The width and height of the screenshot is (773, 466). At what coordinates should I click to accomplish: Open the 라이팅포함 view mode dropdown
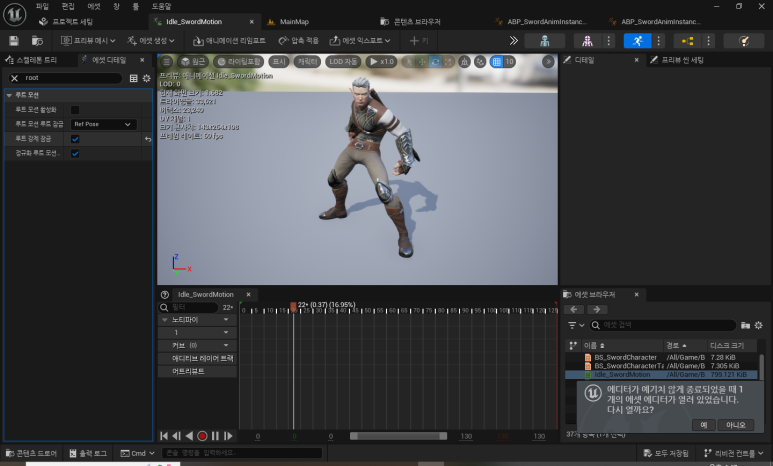239,62
